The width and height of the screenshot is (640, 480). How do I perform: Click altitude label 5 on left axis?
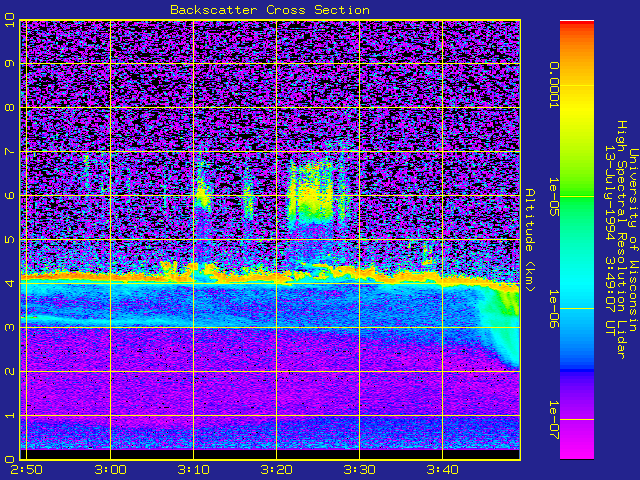(x=10, y=240)
